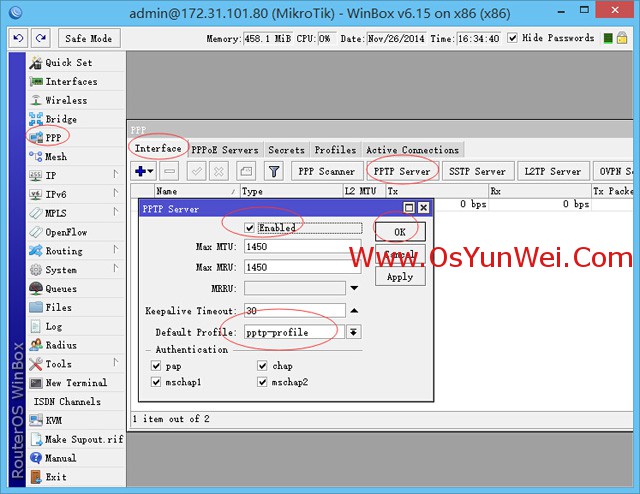This screenshot has height=494, width=640.
Task: Click the PPTP Server button
Action: pyautogui.click(x=402, y=171)
